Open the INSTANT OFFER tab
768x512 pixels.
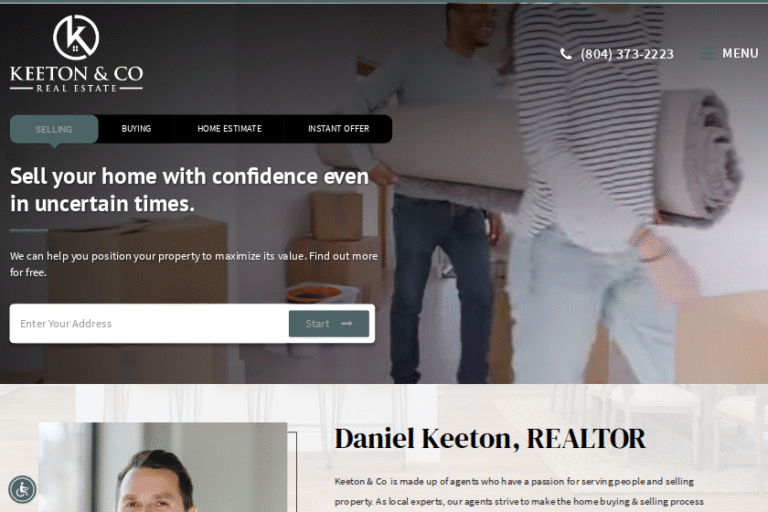pyautogui.click(x=338, y=129)
